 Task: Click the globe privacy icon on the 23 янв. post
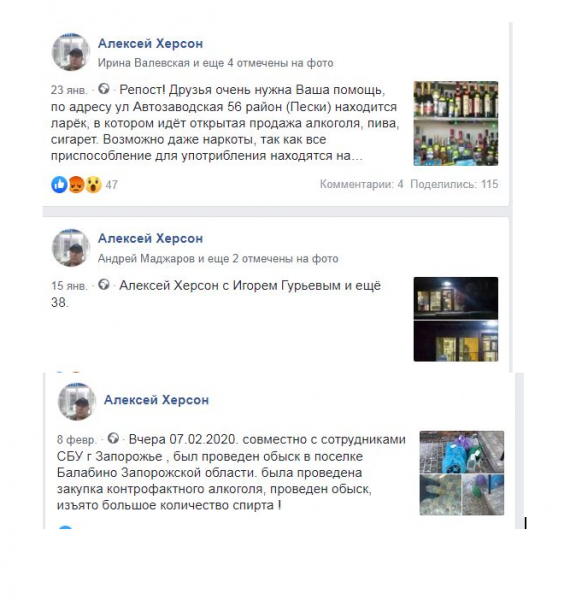(x=104, y=89)
